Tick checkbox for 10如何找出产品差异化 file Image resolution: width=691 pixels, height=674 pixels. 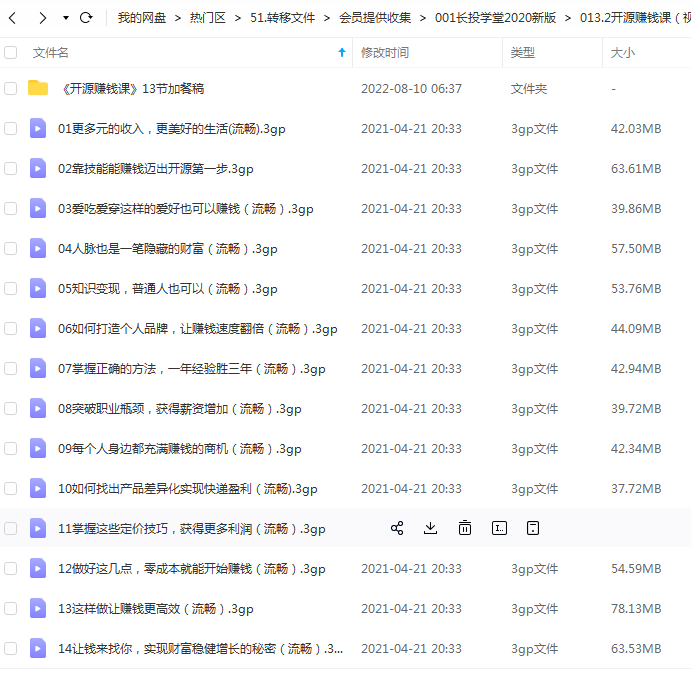(11, 488)
